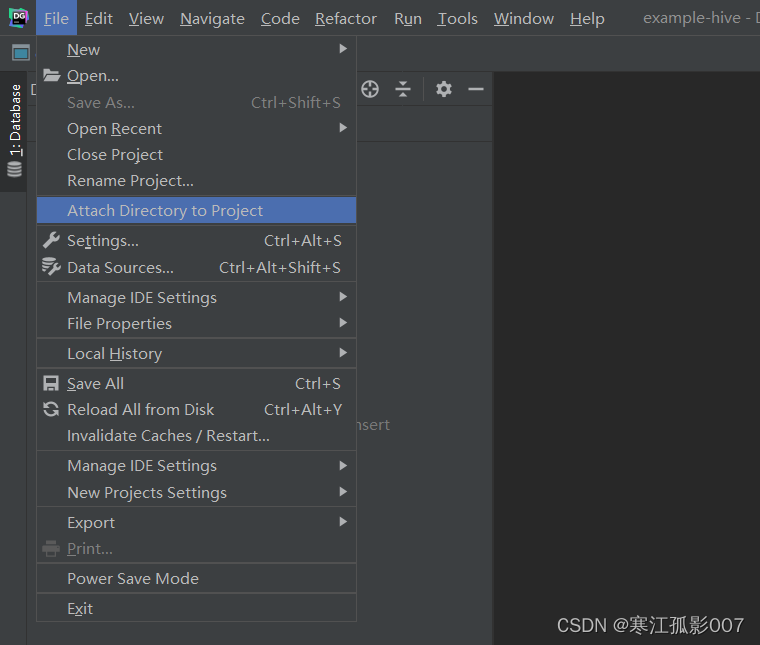Viewport: 760px width, 645px height.
Task: Click the Export entry label
Action: pyautogui.click(x=91, y=522)
